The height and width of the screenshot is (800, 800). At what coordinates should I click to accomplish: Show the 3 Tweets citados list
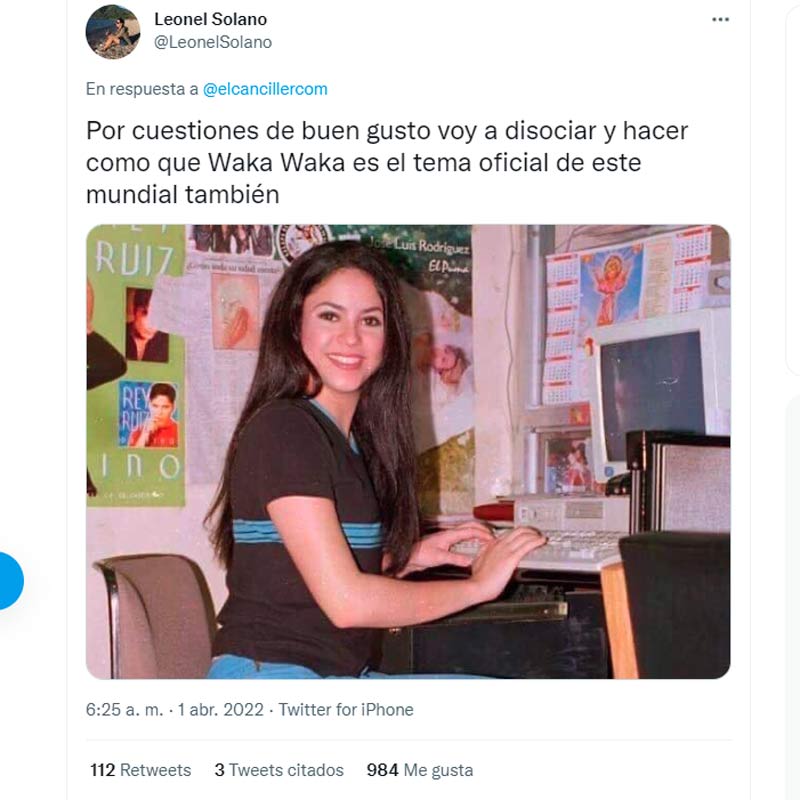279,769
